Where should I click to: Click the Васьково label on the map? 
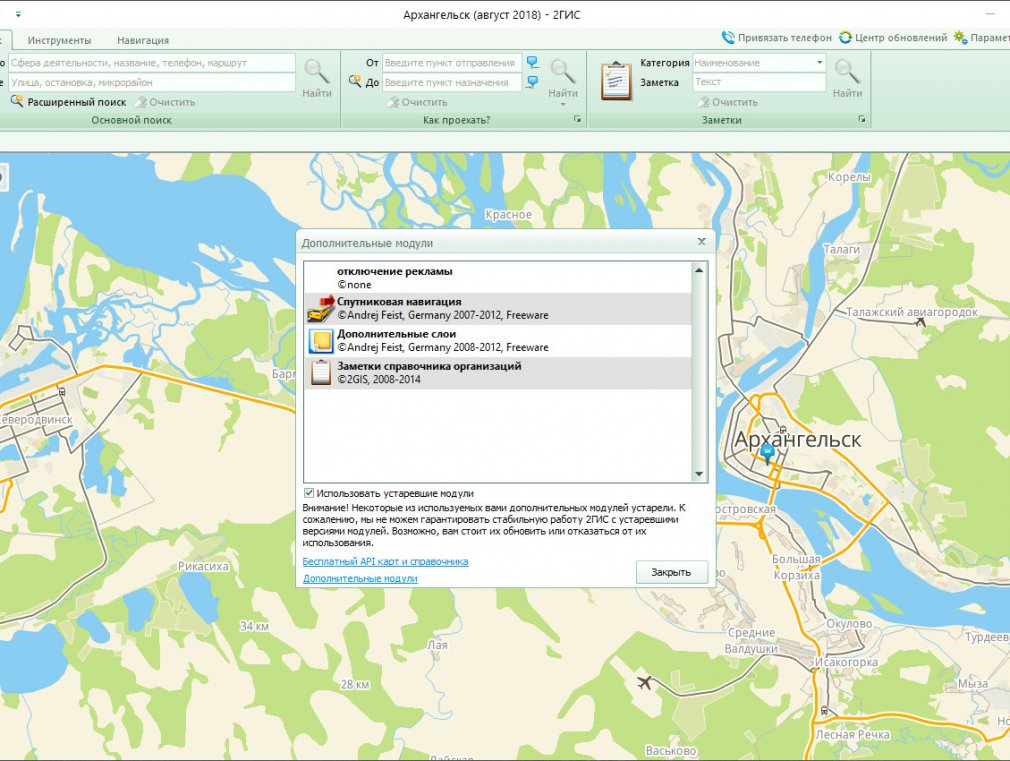671,751
